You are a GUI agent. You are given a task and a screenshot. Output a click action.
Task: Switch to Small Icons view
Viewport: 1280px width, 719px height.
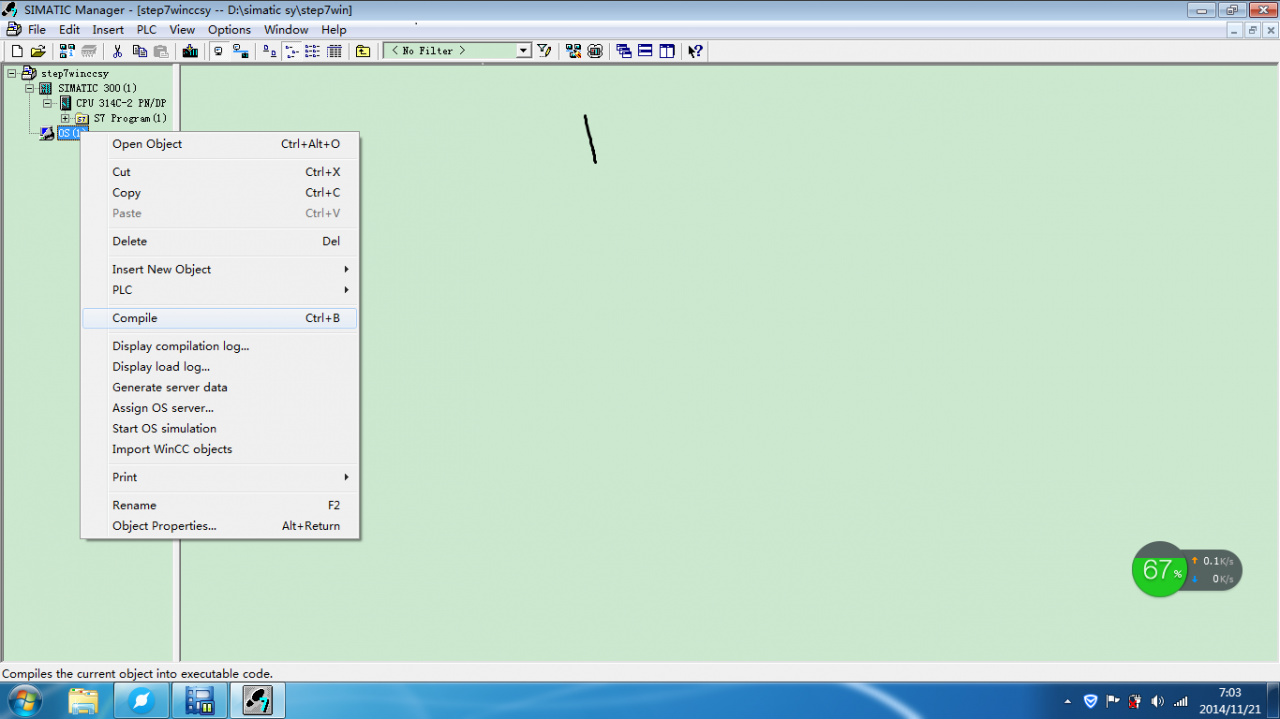[291, 51]
